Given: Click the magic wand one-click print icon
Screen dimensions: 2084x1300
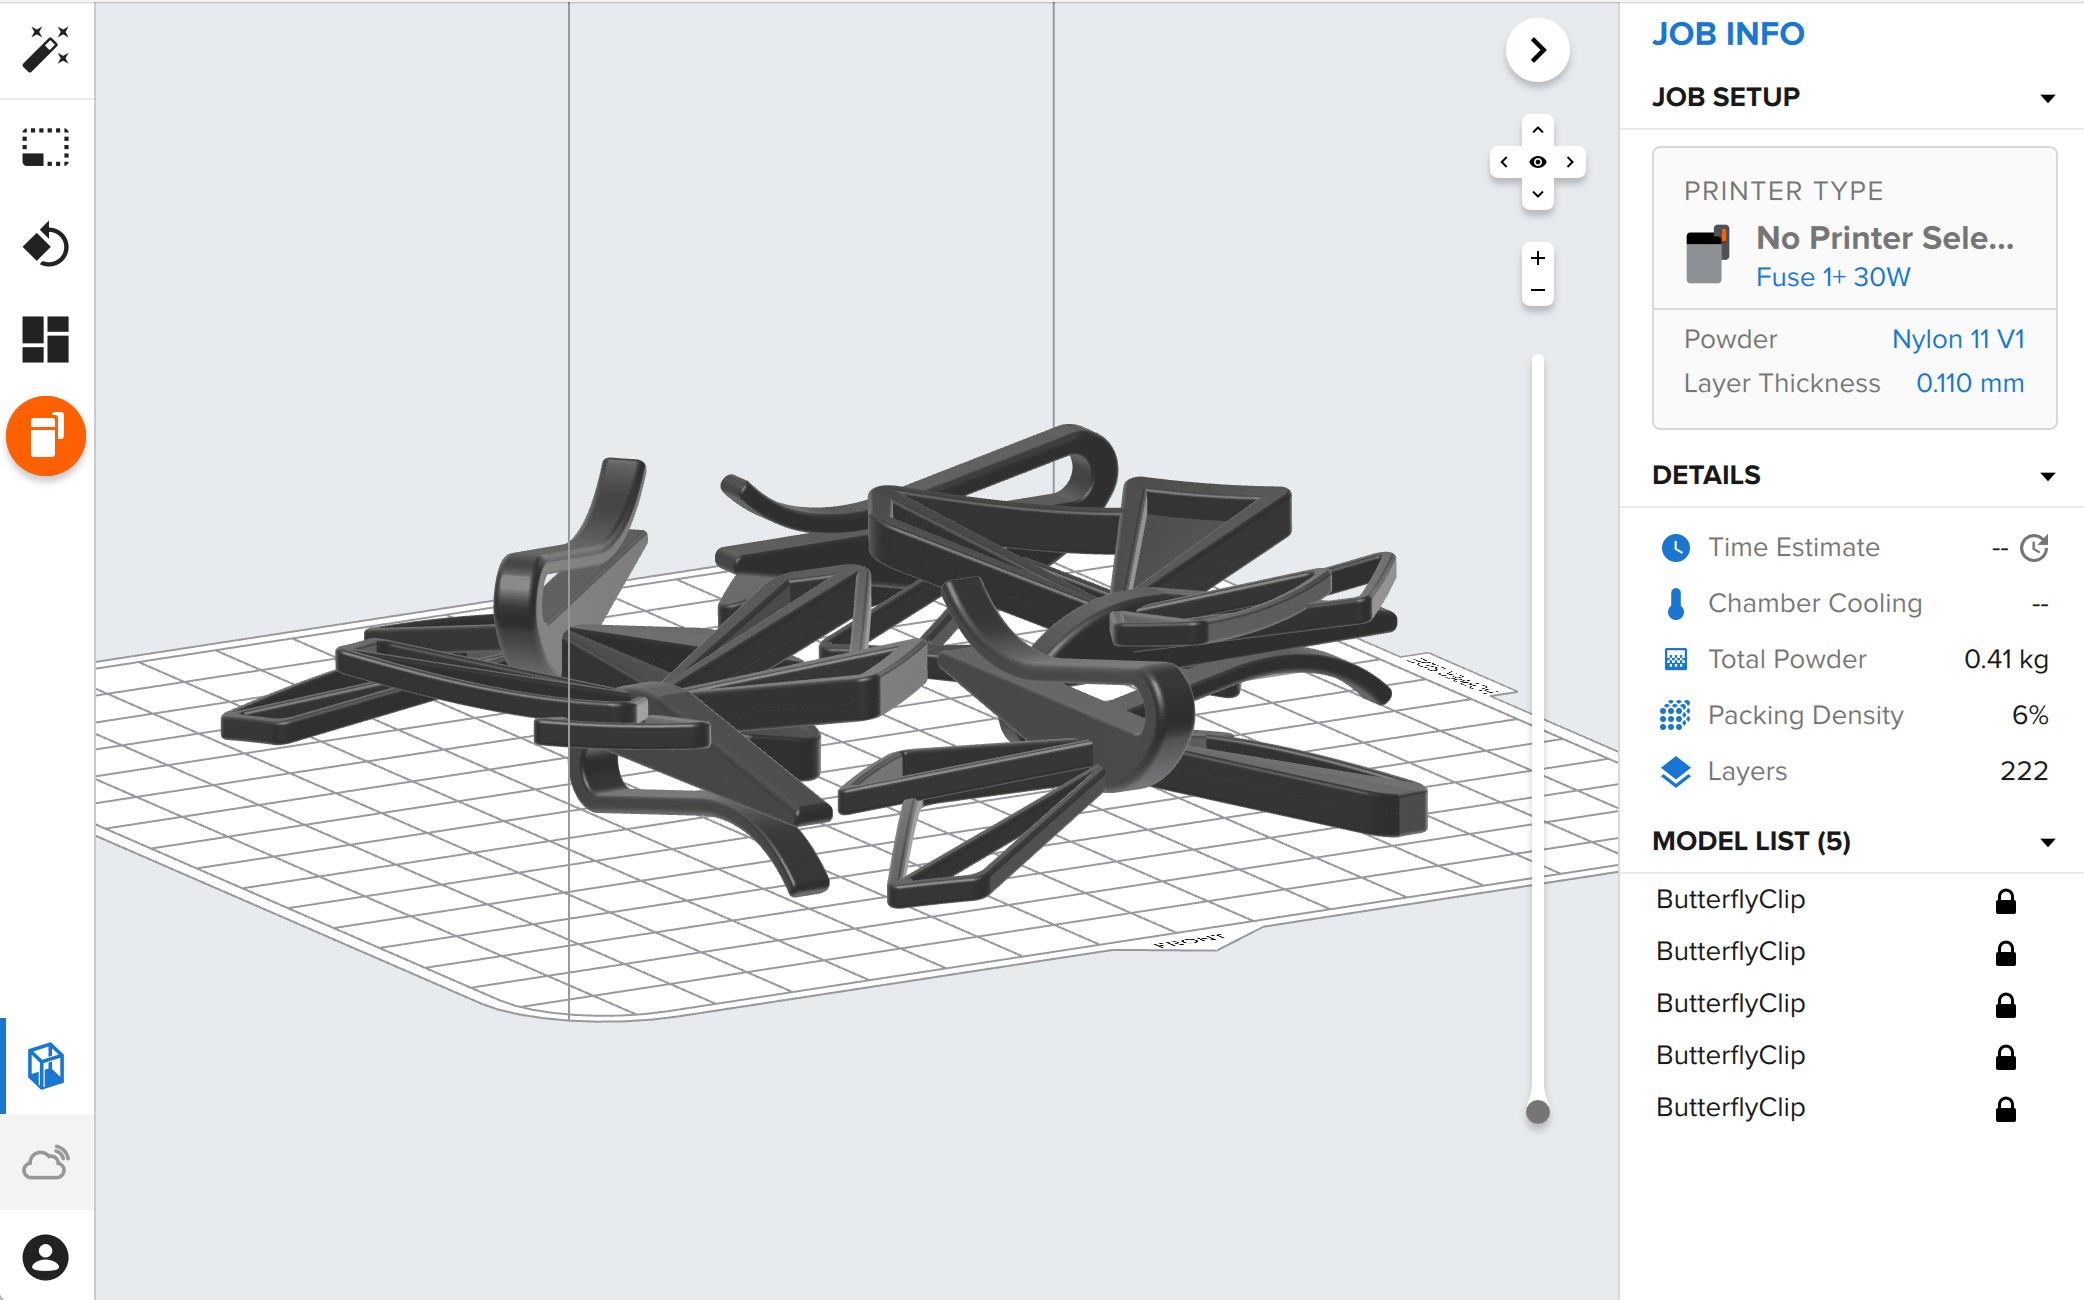Looking at the screenshot, I should 46,49.
